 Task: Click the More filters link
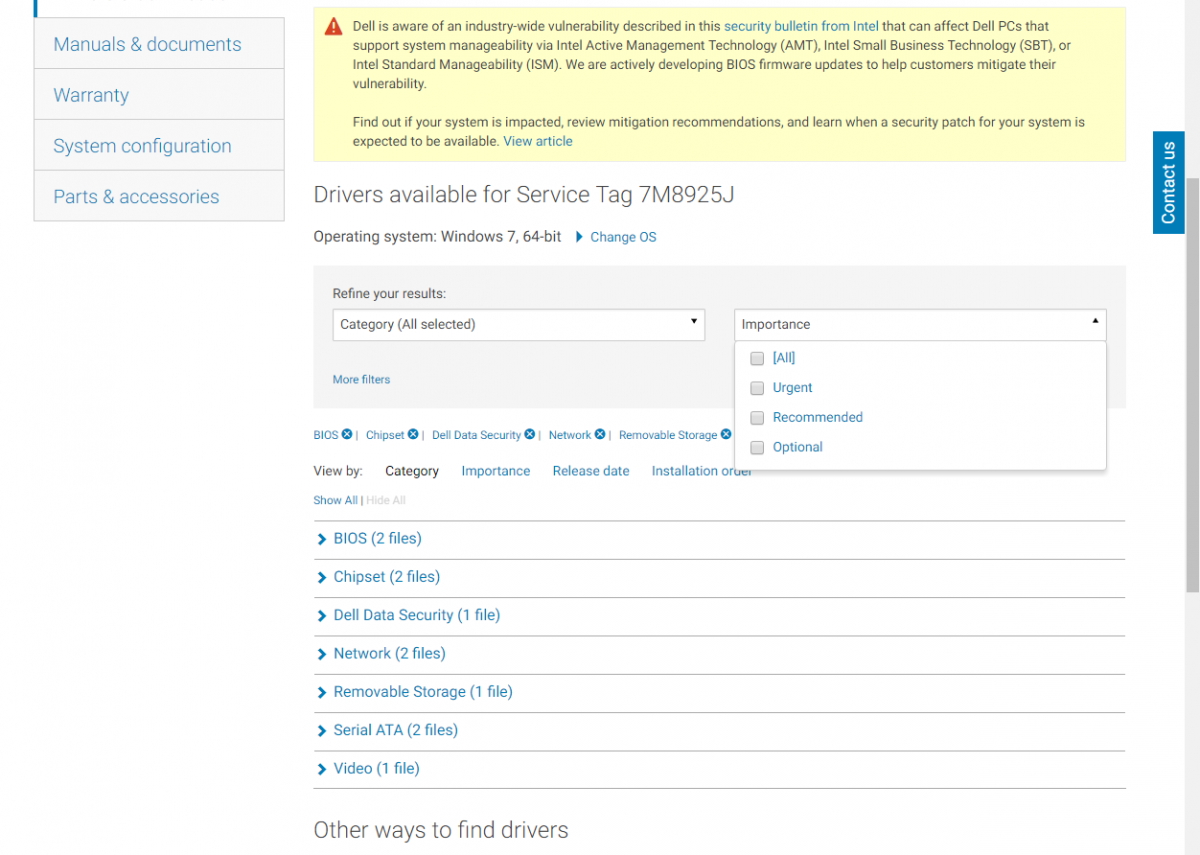point(361,379)
